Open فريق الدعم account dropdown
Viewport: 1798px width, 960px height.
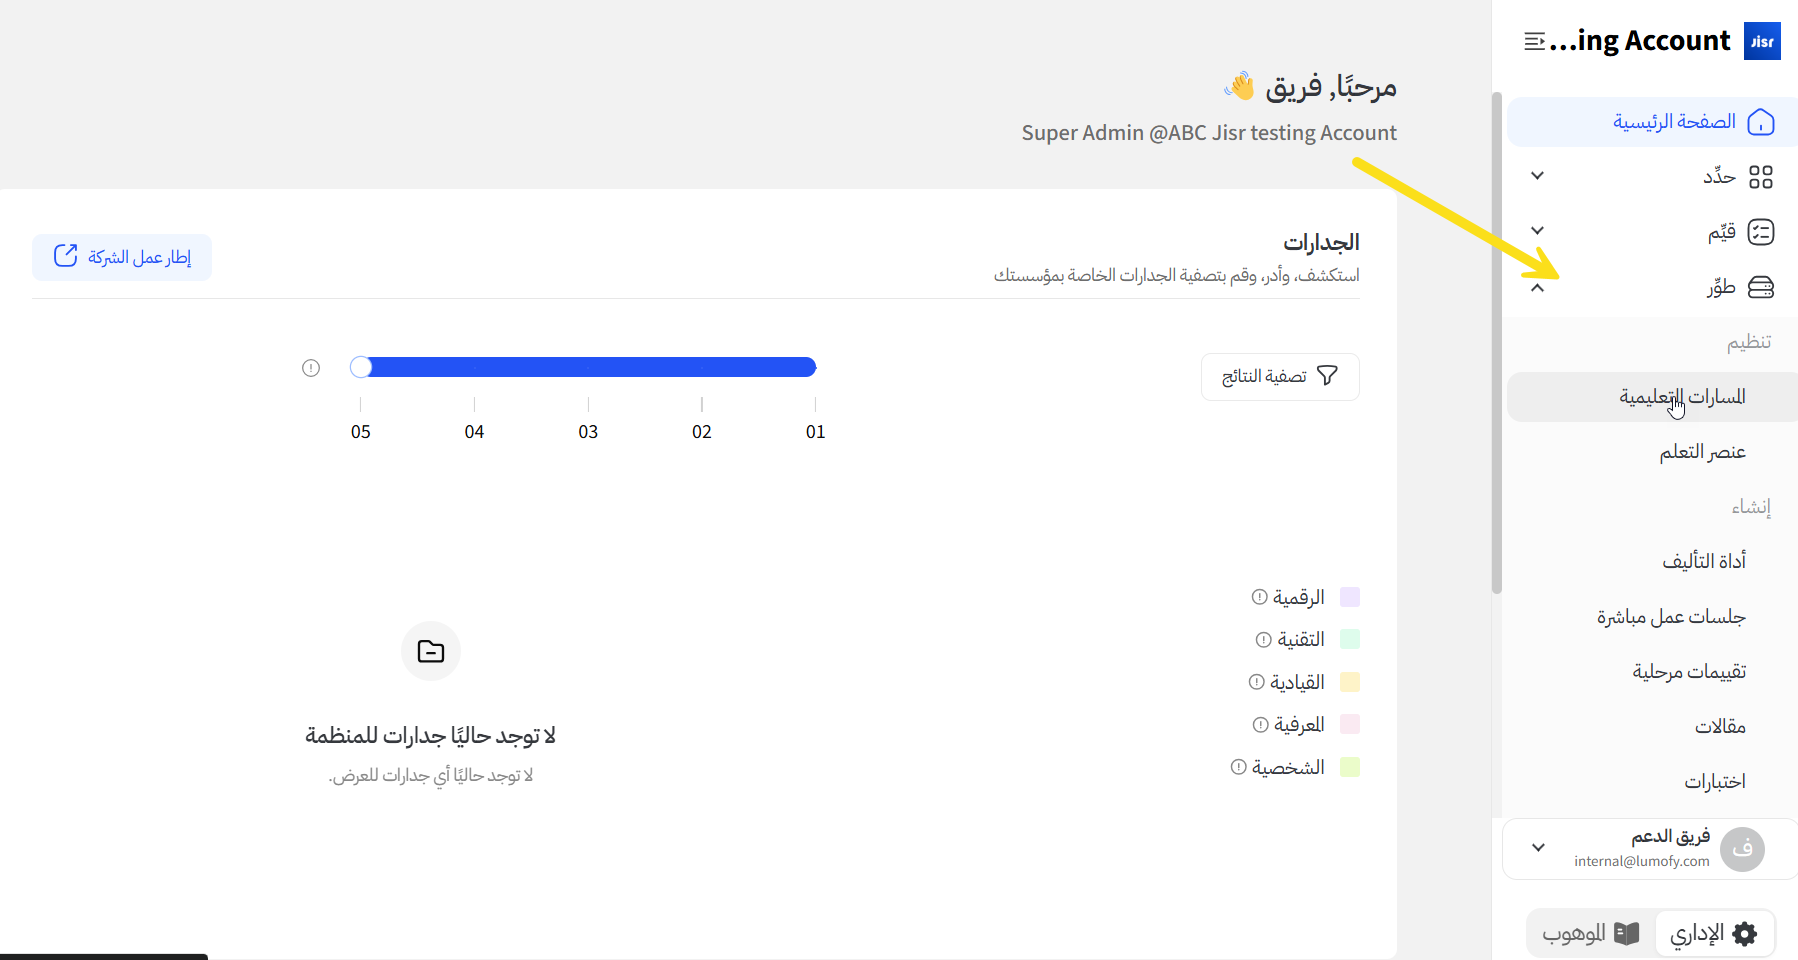1539,848
